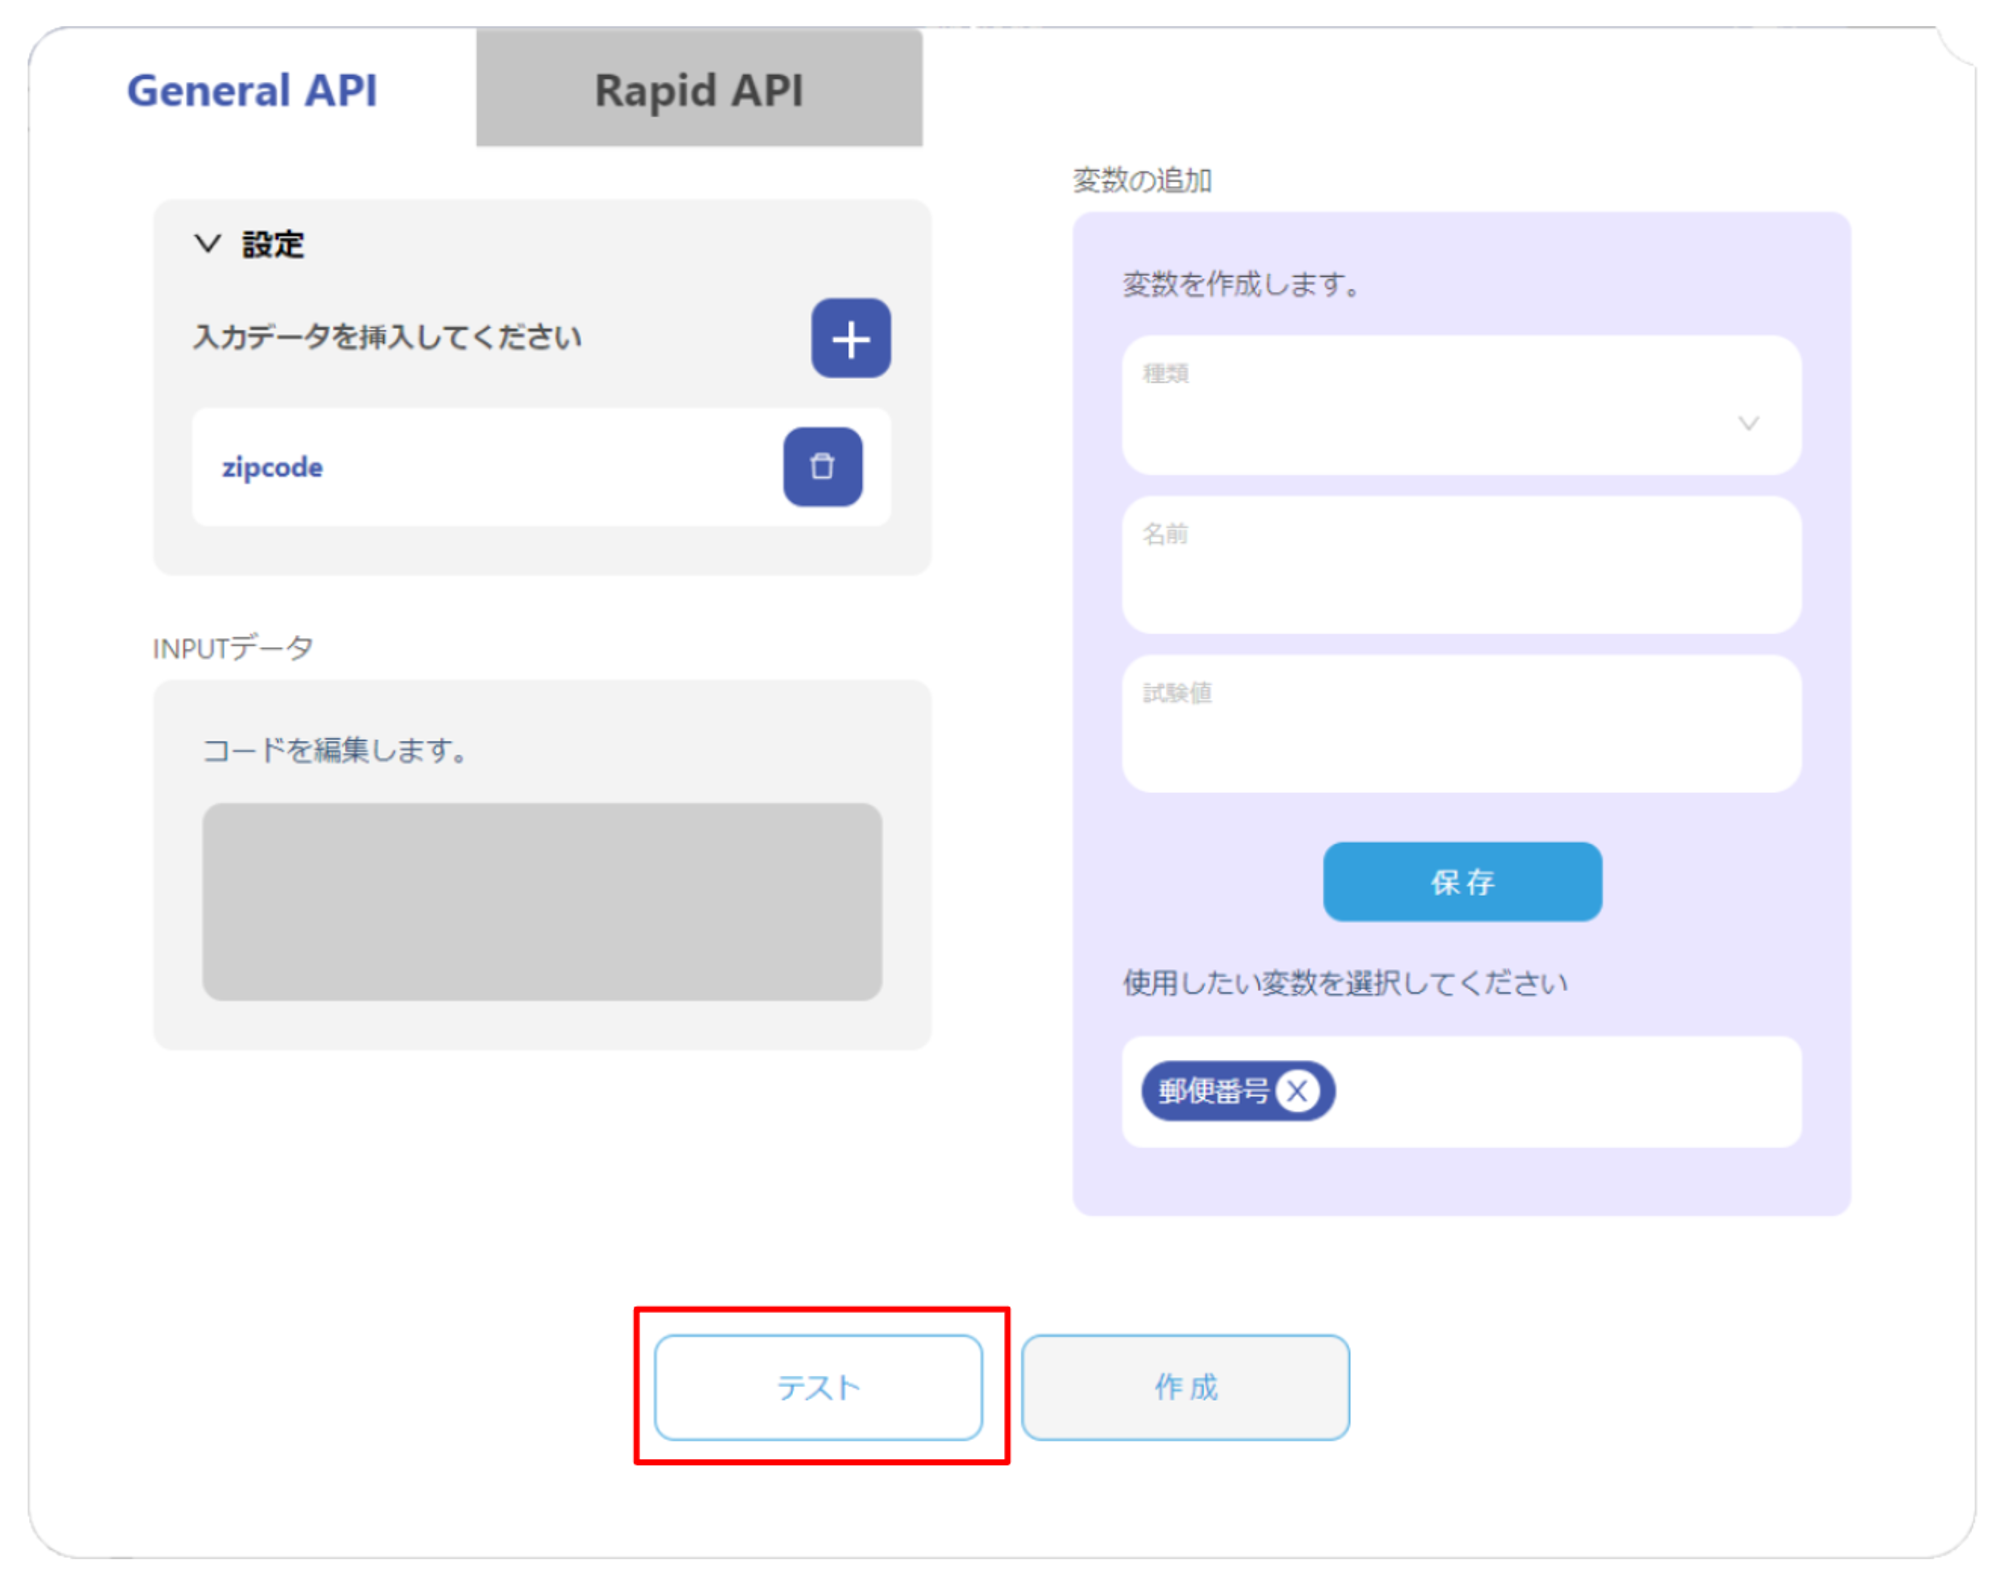2000x1583 pixels.
Task: Click the 保存 save button
Action: pyautogui.click(x=1462, y=881)
